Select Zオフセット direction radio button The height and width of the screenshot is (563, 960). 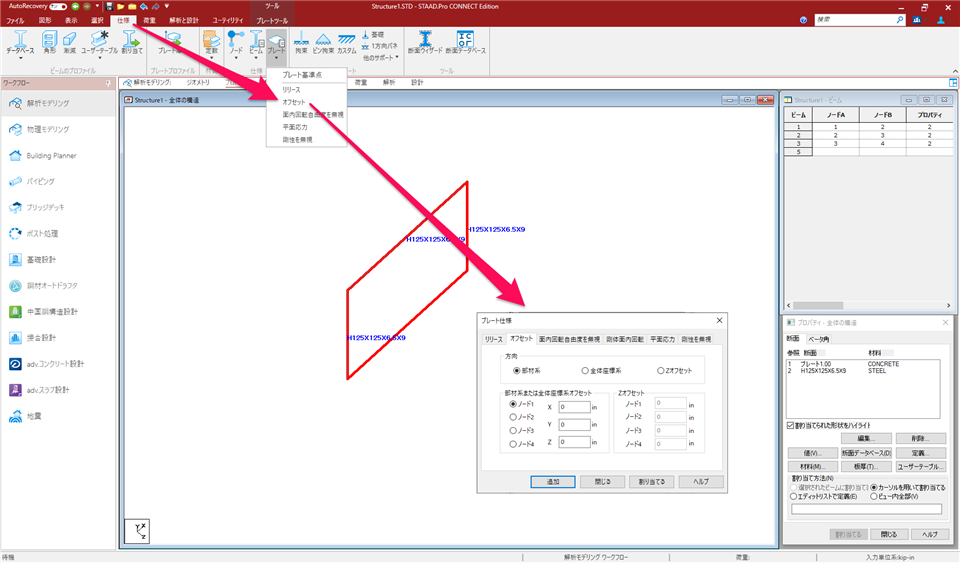660,371
